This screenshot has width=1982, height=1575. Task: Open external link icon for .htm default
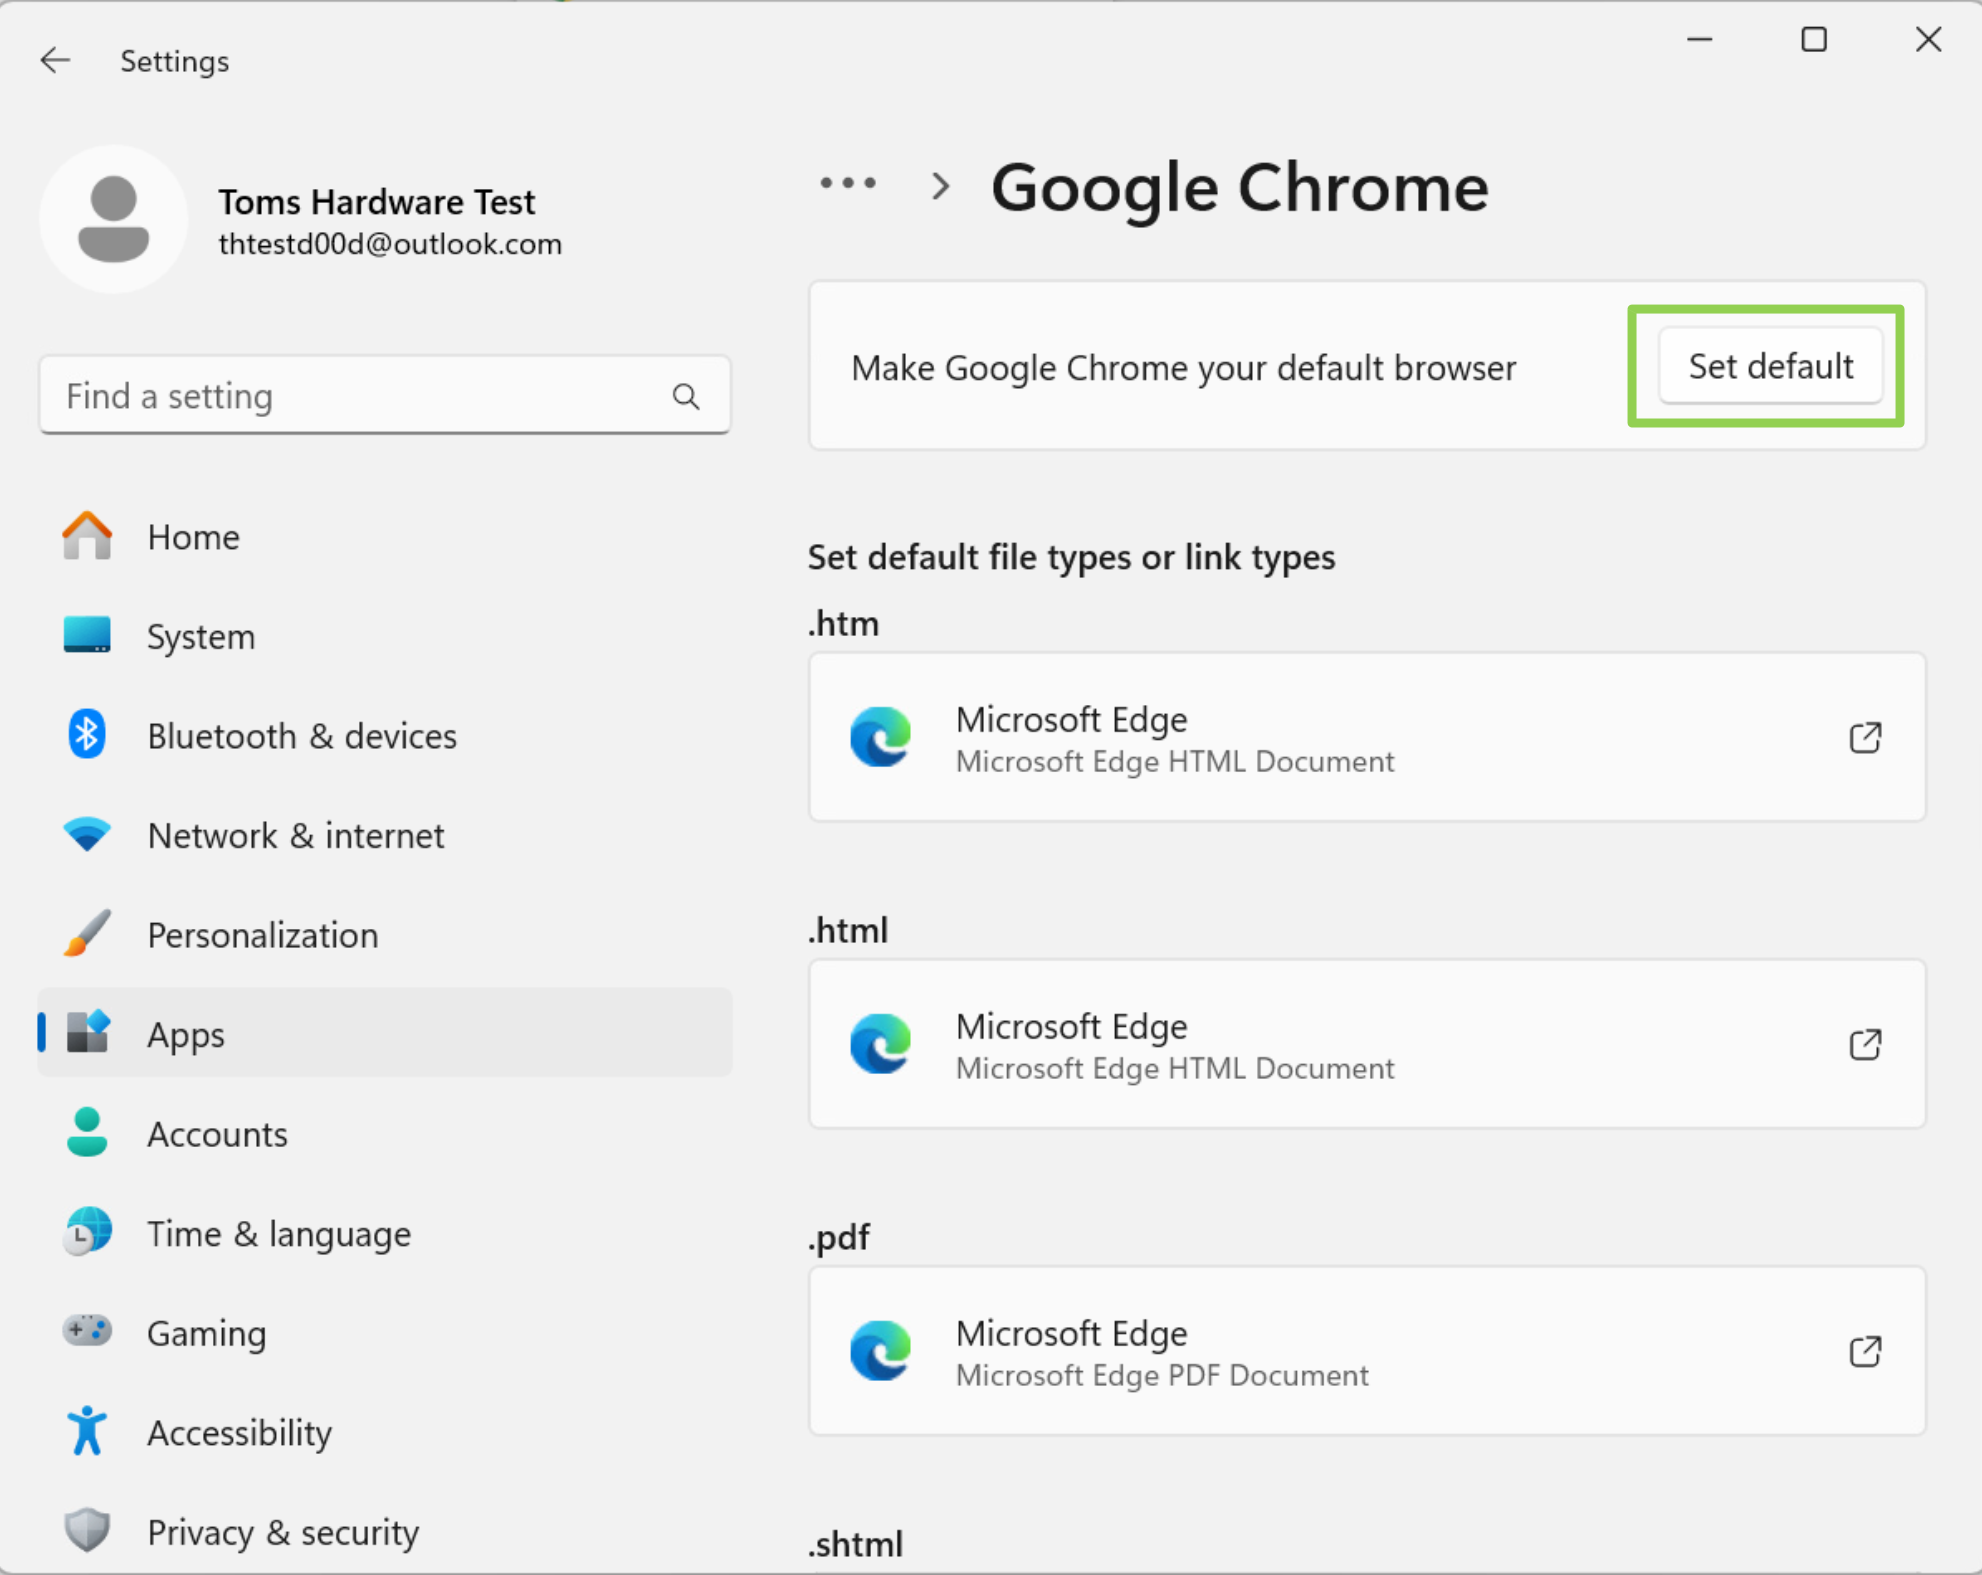[x=1865, y=738]
